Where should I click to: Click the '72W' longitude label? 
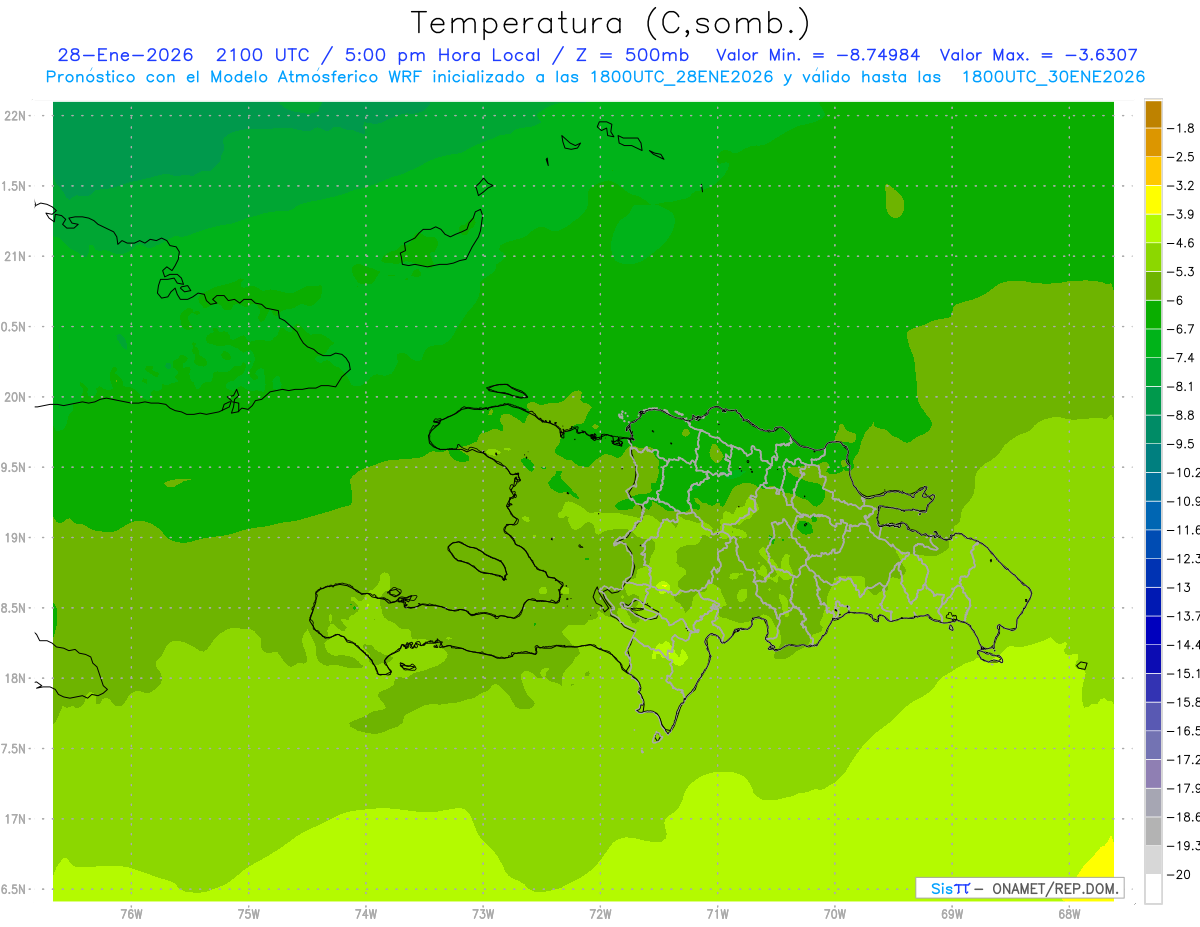pyautogui.click(x=600, y=913)
